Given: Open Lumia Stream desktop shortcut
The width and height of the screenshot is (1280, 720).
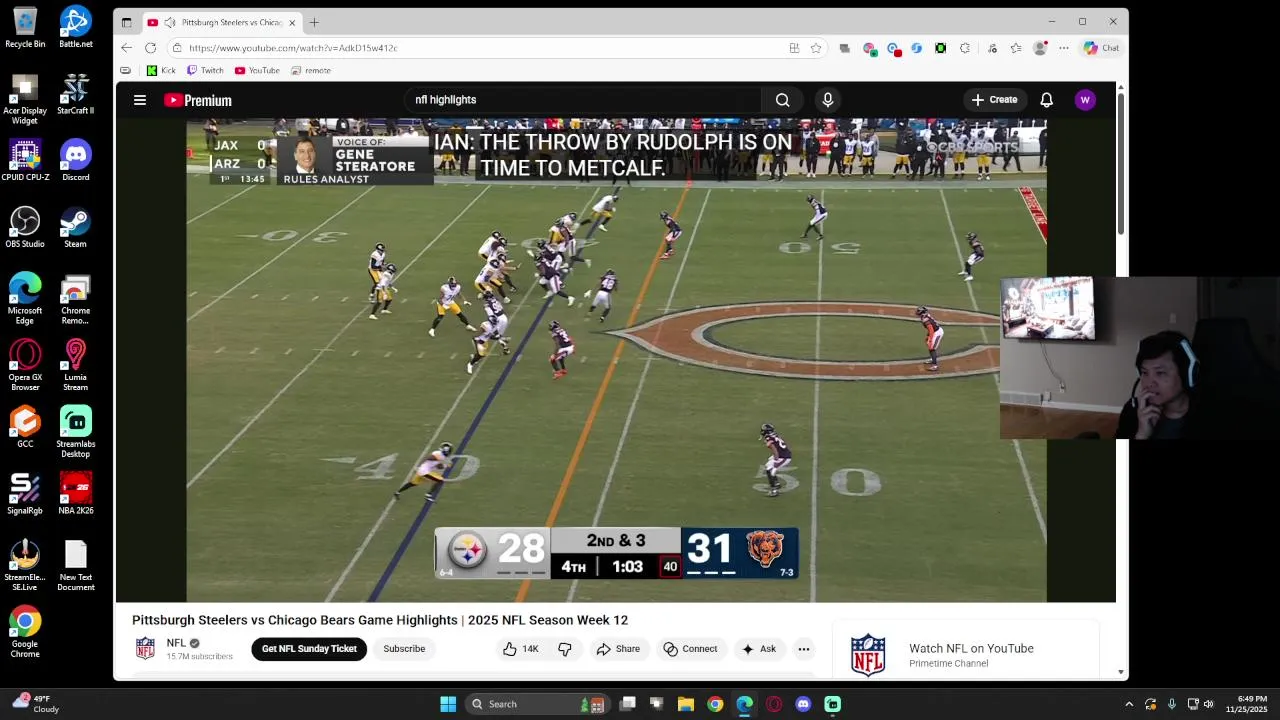Looking at the screenshot, I should pyautogui.click(x=75, y=365).
